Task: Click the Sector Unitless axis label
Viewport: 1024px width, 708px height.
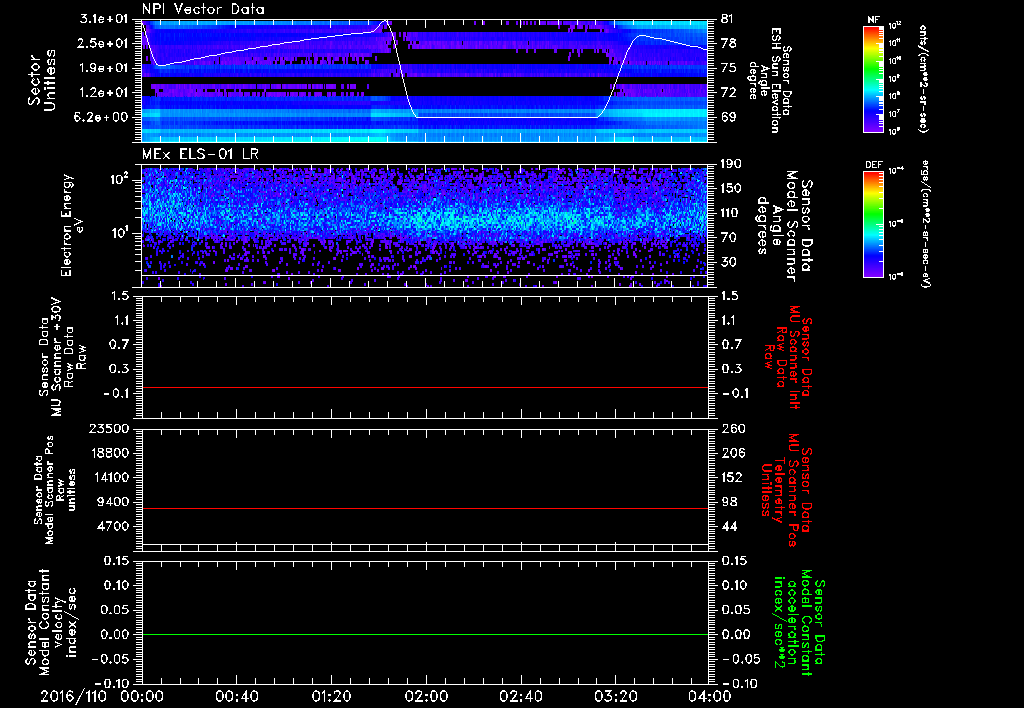Action: (x=42, y=80)
